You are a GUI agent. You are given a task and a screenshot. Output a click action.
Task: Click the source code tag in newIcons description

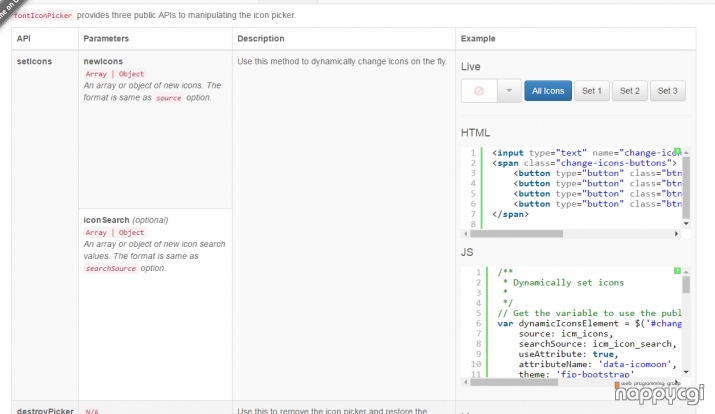[x=169, y=98]
